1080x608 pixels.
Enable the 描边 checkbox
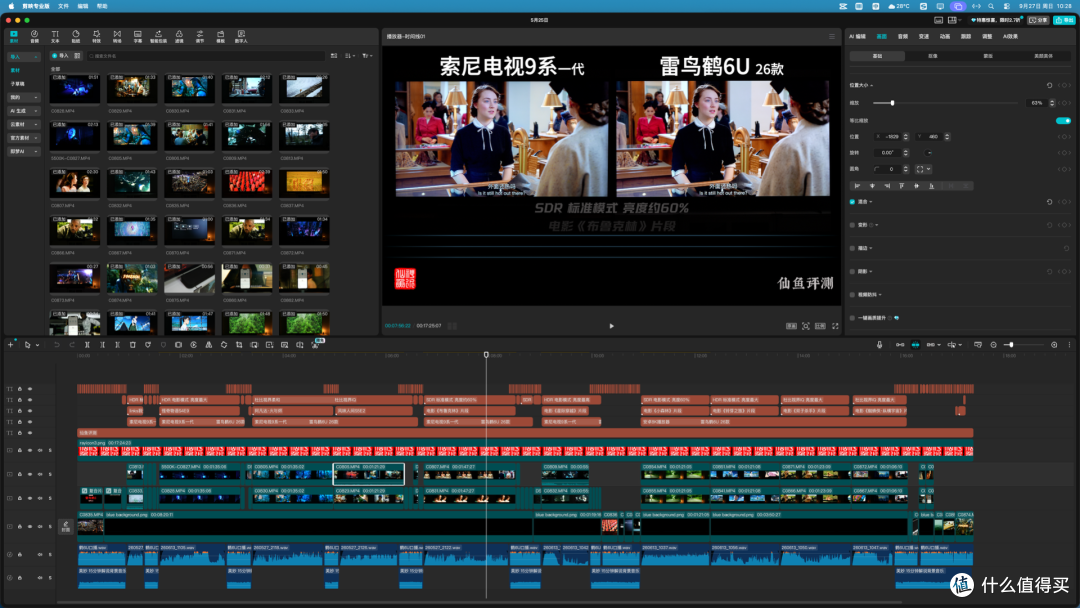(x=852, y=248)
